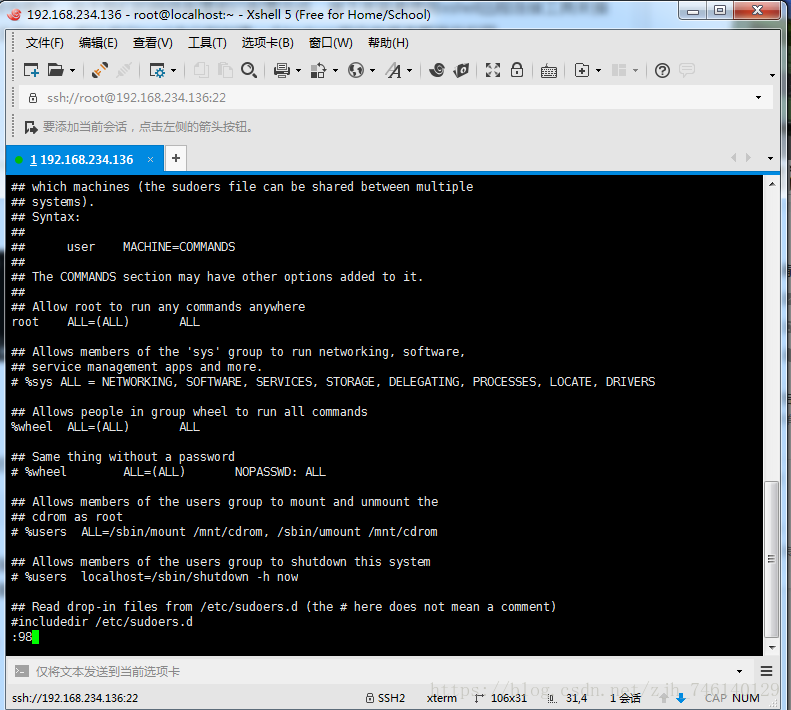Close the 192.168.234.136 tab
Image resolution: width=791 pixels, height=710 pixels.
tap(150, 159)
